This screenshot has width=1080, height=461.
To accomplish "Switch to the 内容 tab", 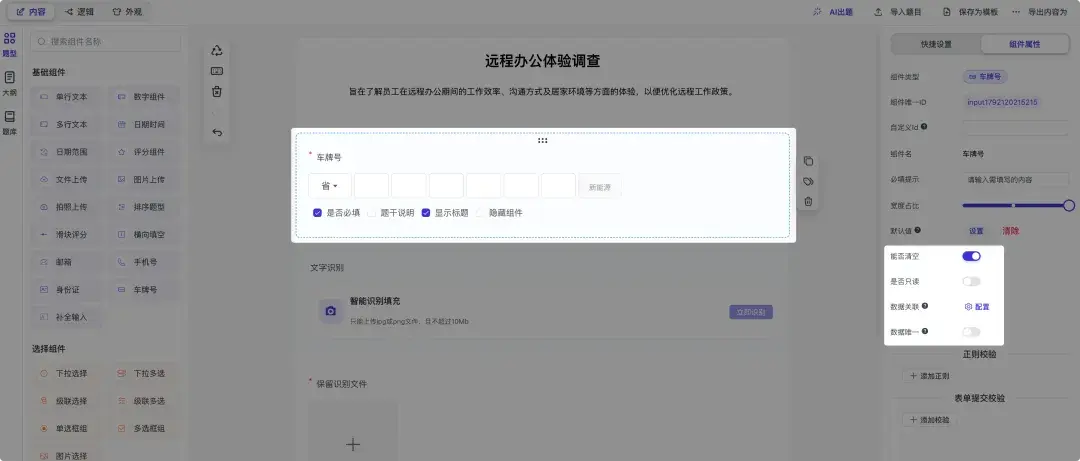I will (31, 12).
